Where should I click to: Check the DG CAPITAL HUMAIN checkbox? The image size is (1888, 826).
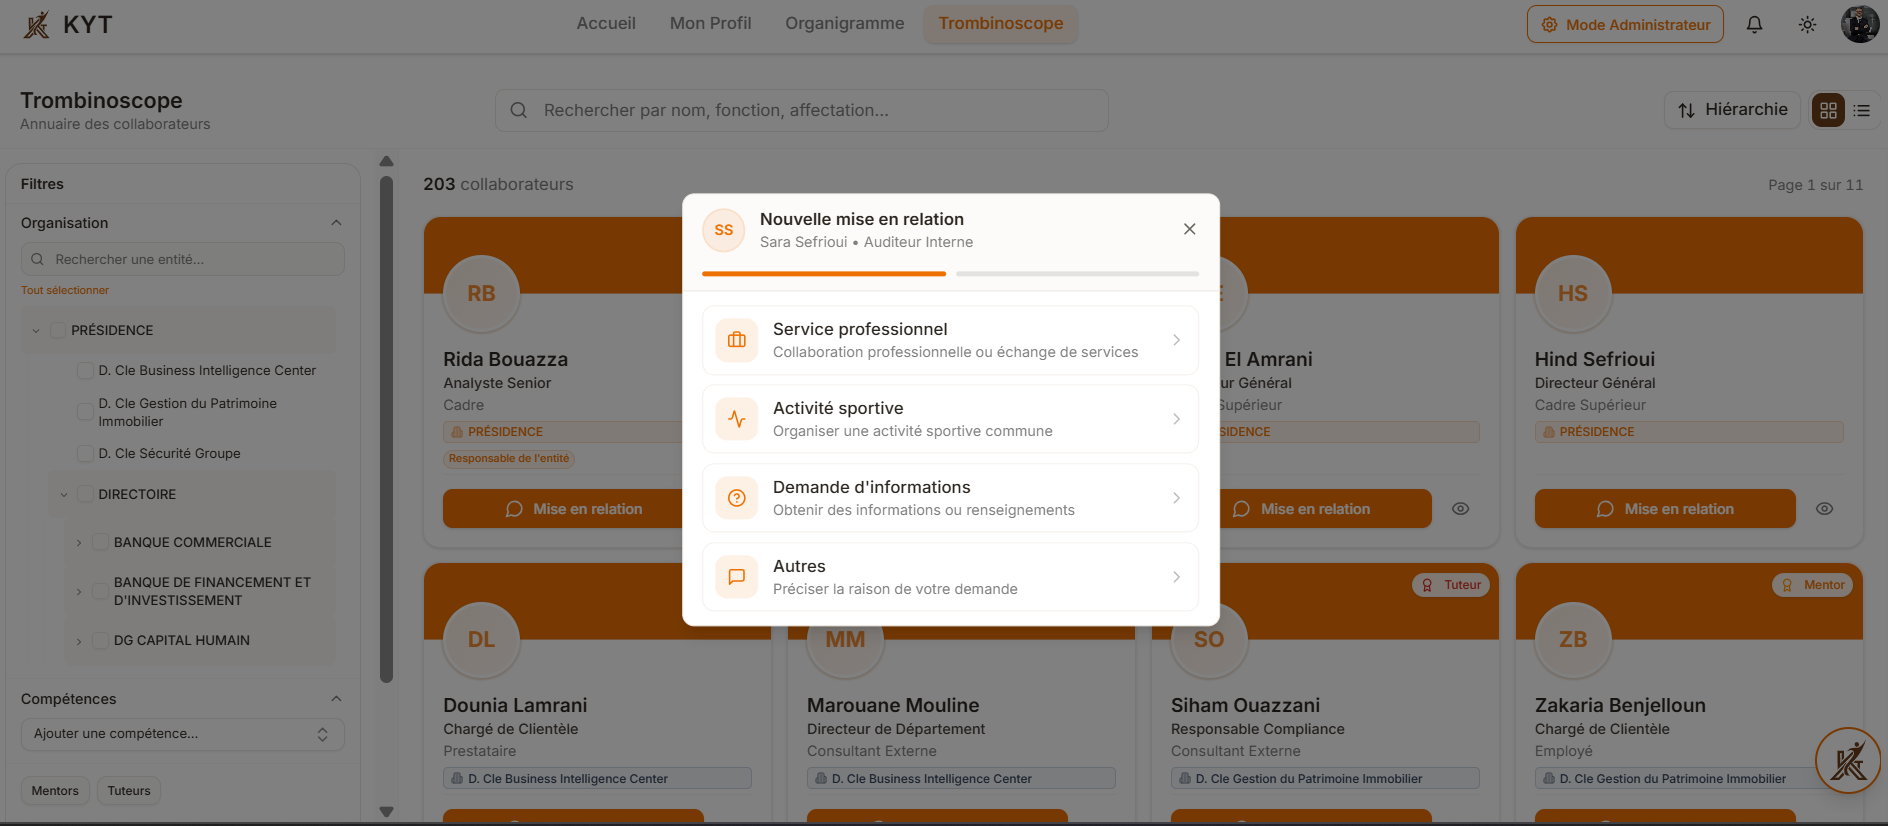coord(100,640)
